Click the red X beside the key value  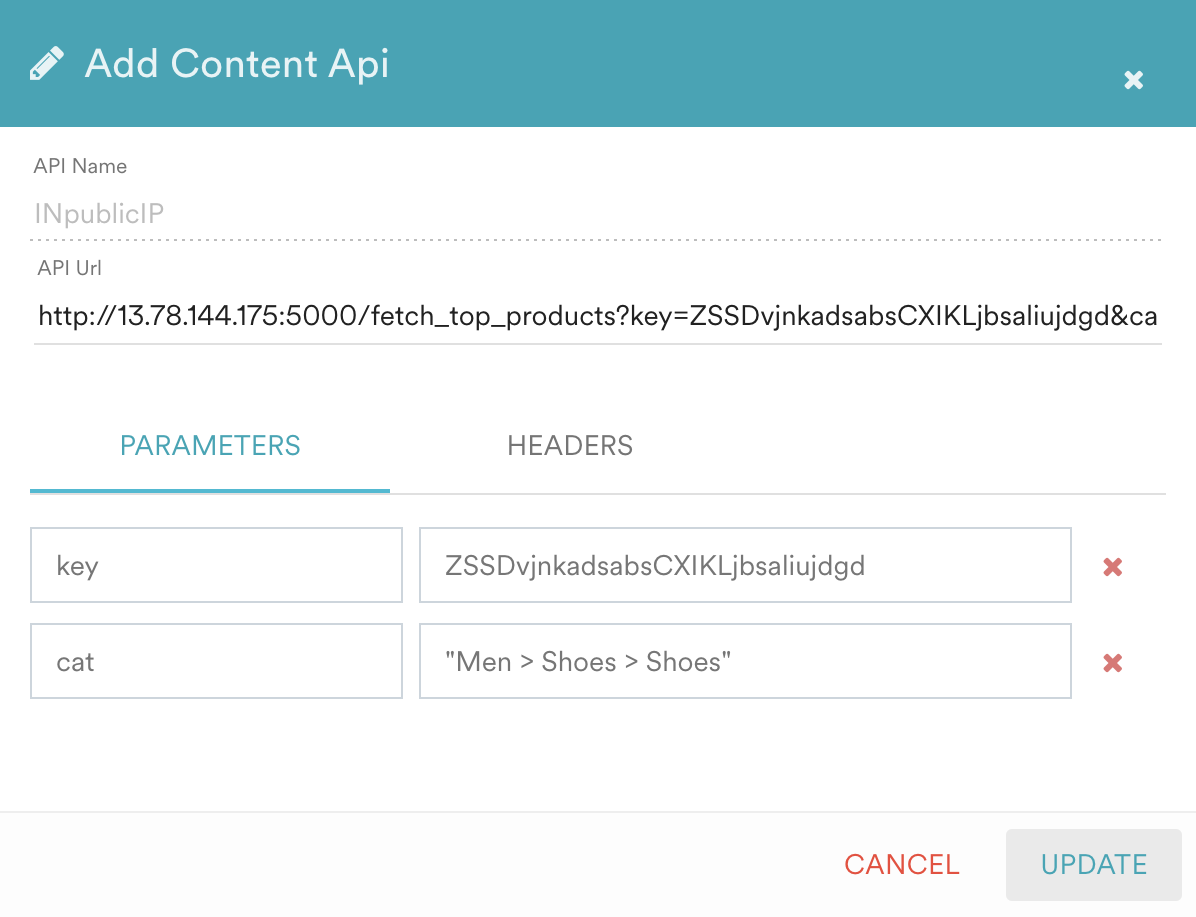(1112, 565)
